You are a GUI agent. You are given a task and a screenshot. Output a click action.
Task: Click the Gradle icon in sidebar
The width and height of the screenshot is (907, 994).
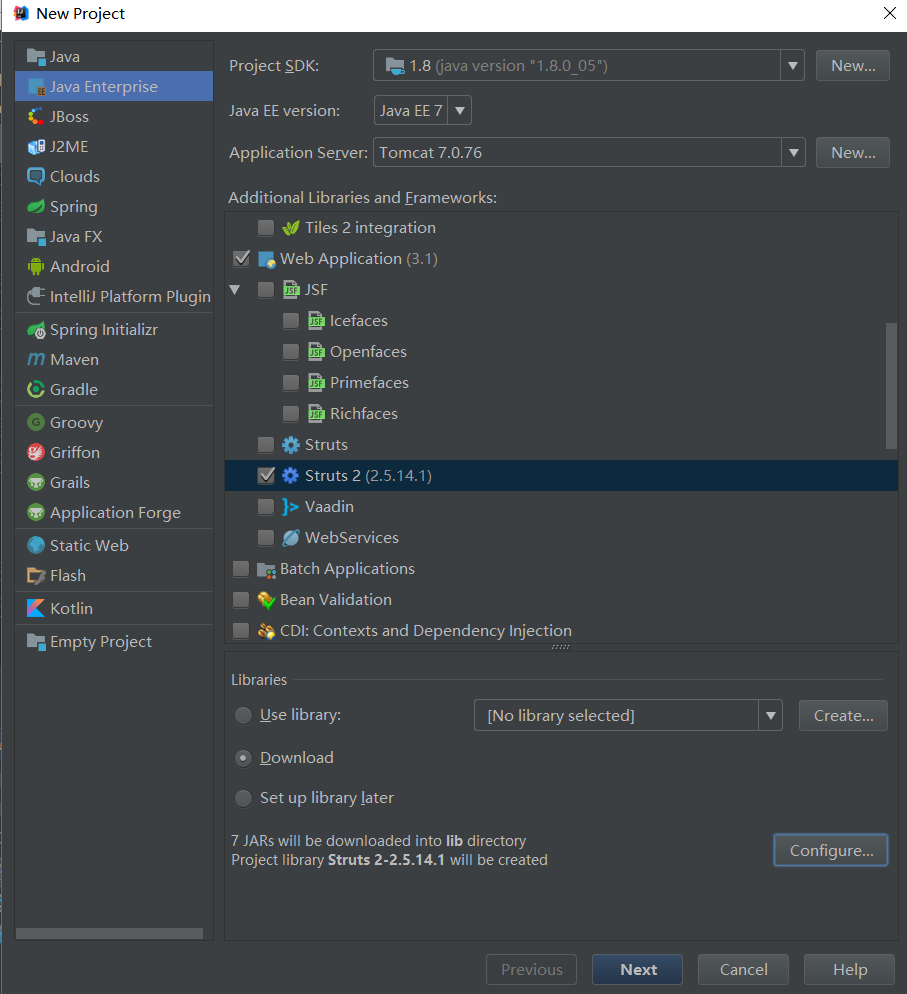[x=36, y=389]
